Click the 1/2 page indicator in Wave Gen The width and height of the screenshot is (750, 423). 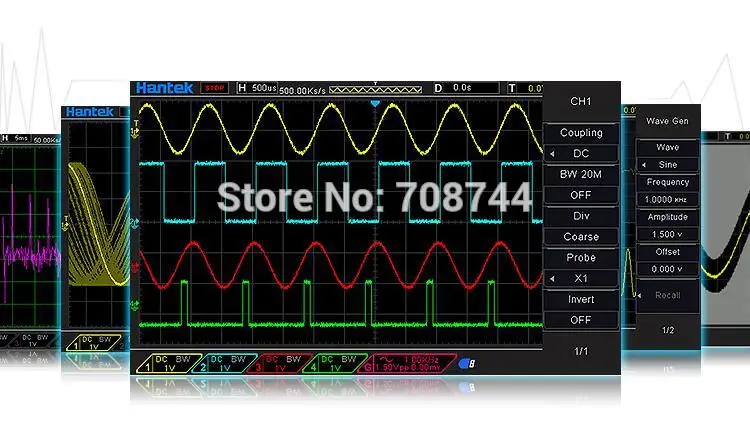668,330
